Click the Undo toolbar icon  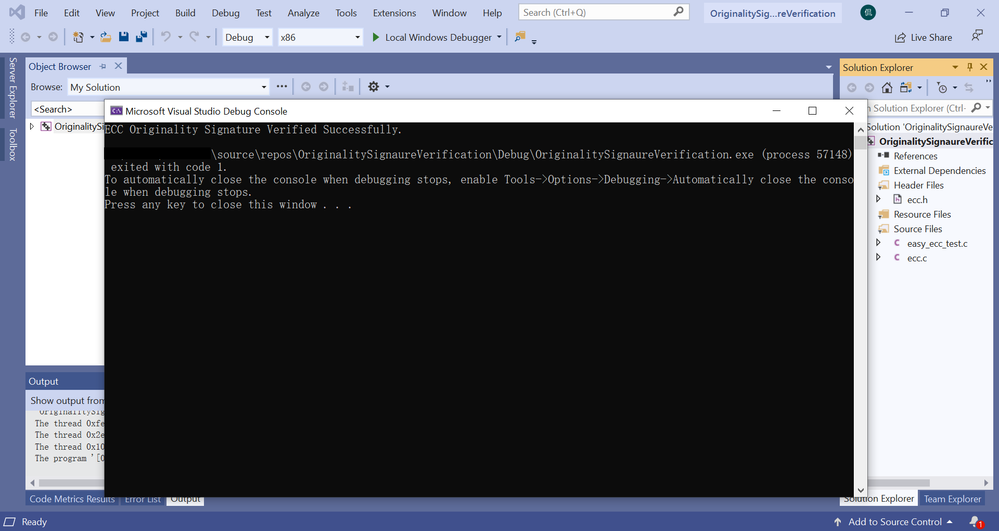pos(166,38)
